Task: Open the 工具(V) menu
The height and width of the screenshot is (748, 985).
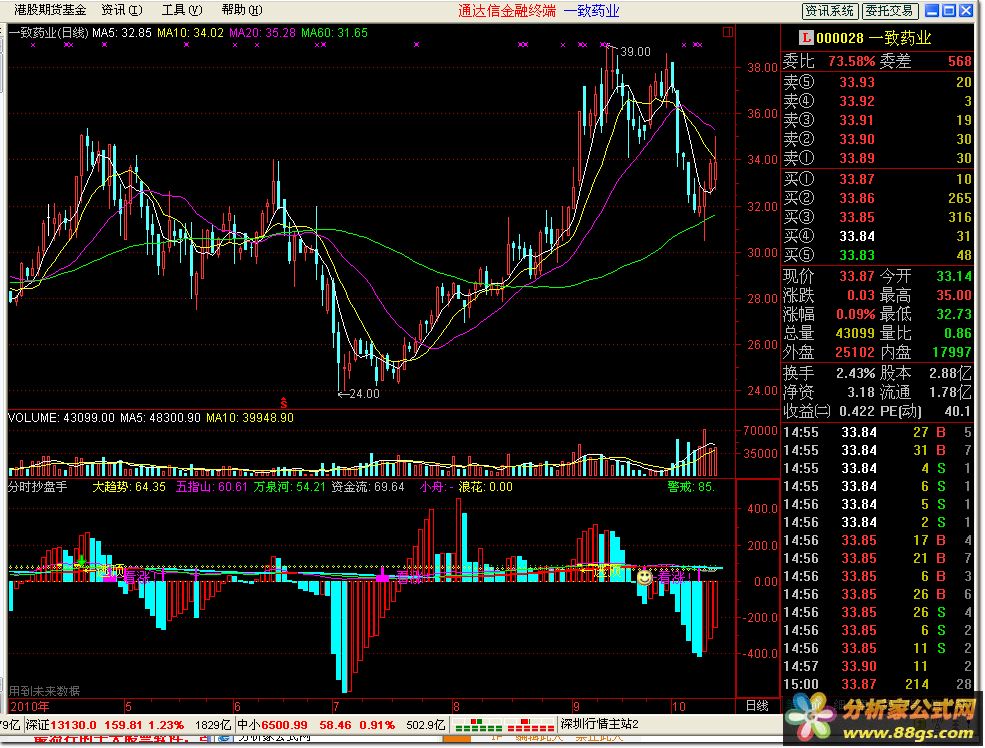Action: pyautogui.click(x=182, y=10)
